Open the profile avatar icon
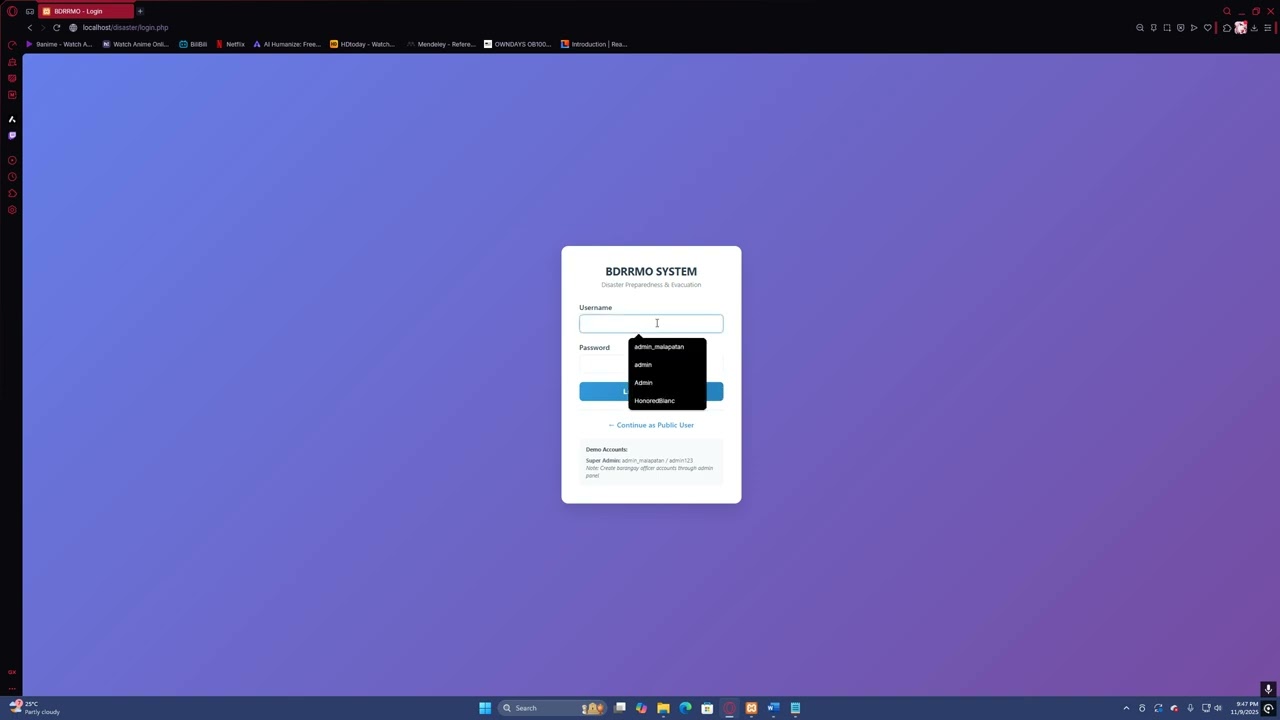Screen dimensions: 1280x720 [1241, 28]
